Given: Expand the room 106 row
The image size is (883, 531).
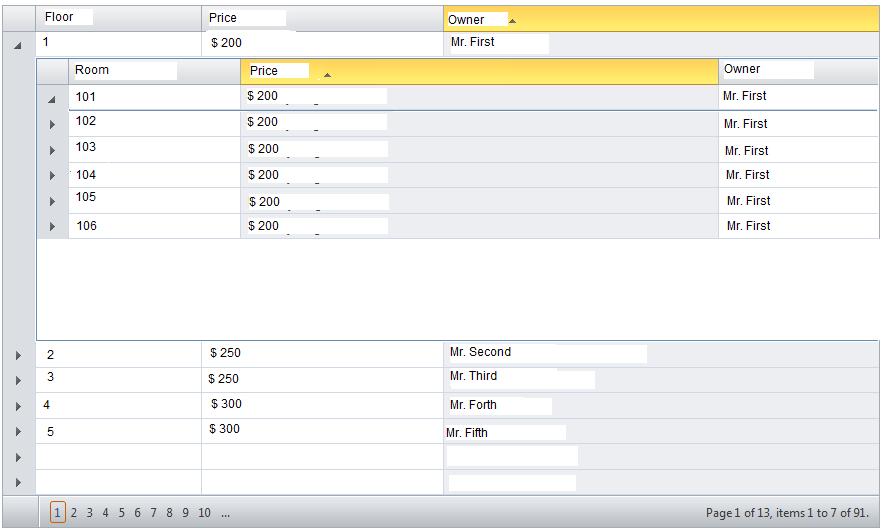Looking at the screenshot, I should pyautogui.click(x=53, y=228).
